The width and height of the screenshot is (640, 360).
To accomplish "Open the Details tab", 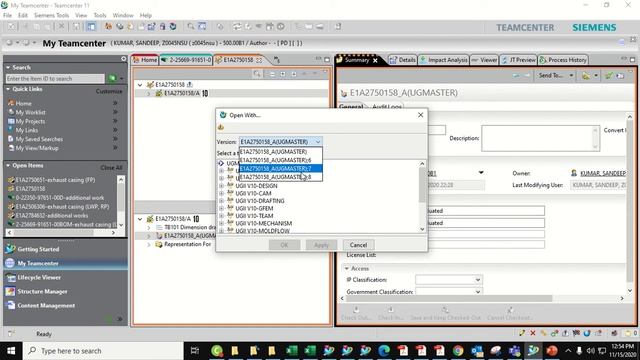I will coord(402,60).
